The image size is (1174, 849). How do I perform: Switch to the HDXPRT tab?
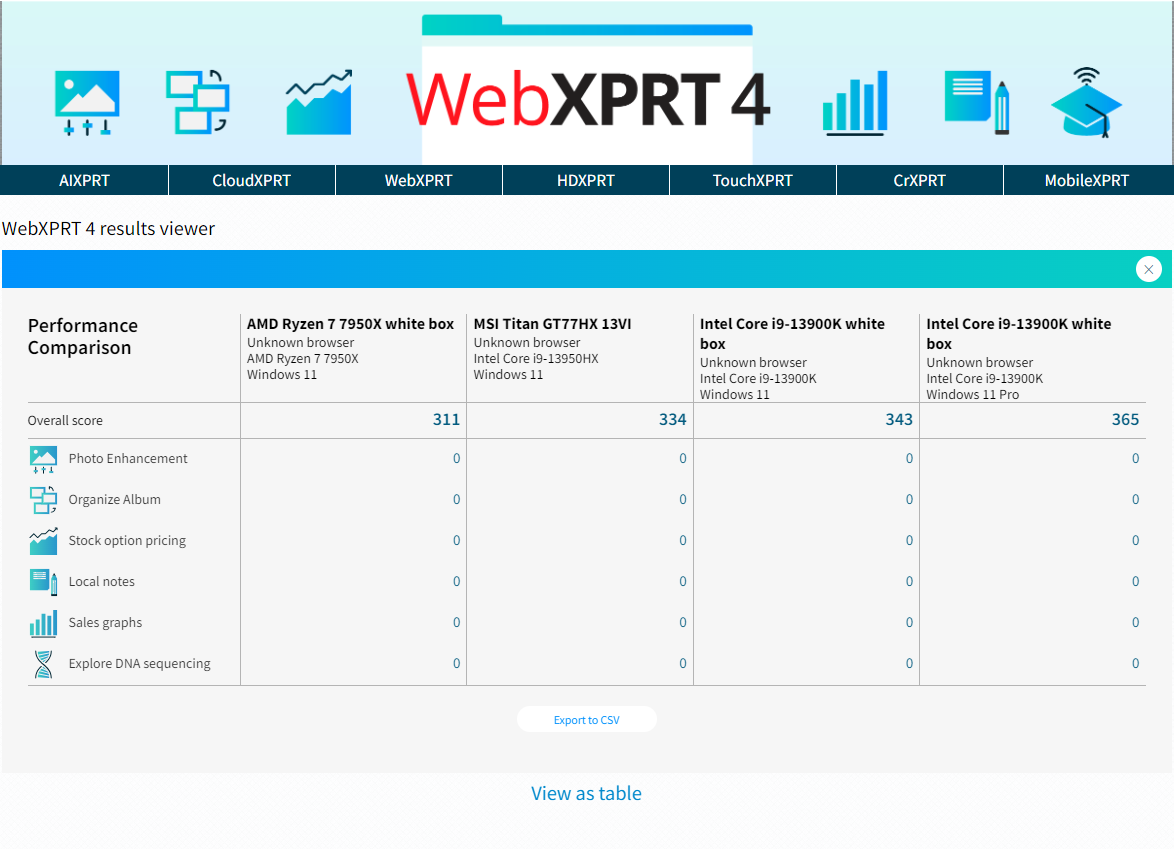(x=585, y=180)
